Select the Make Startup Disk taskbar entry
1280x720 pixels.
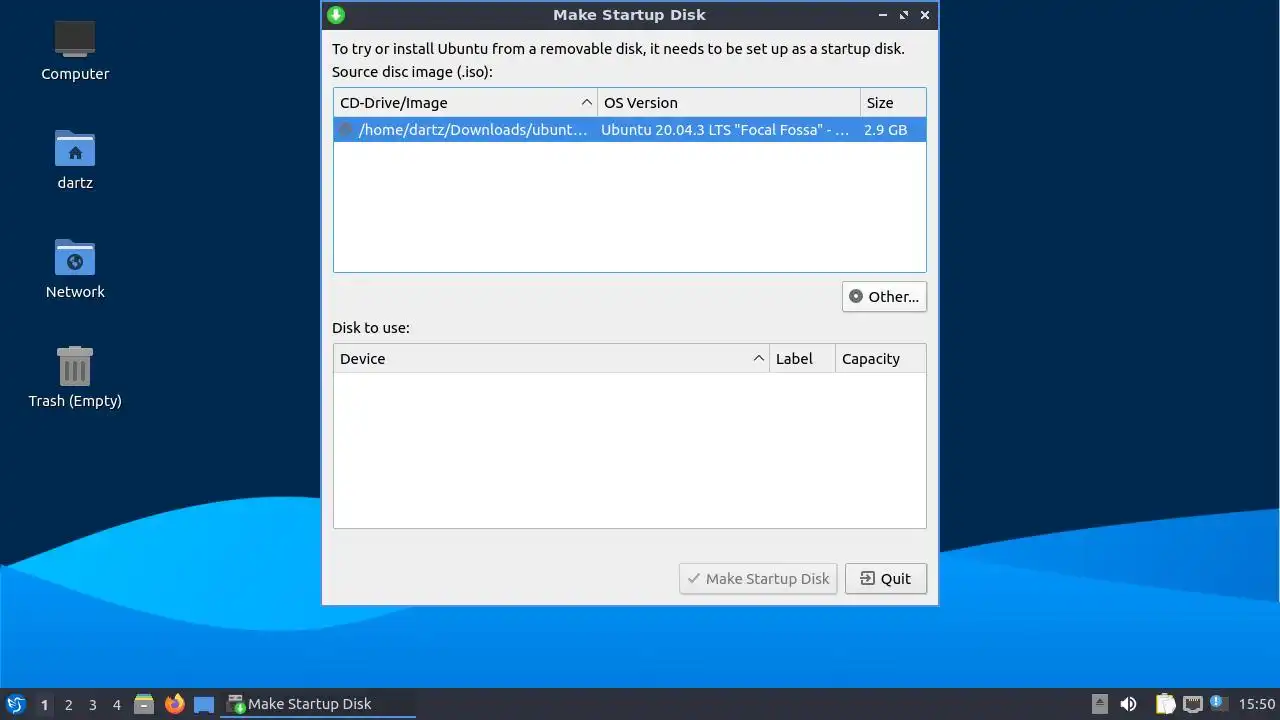coord(319,704)
